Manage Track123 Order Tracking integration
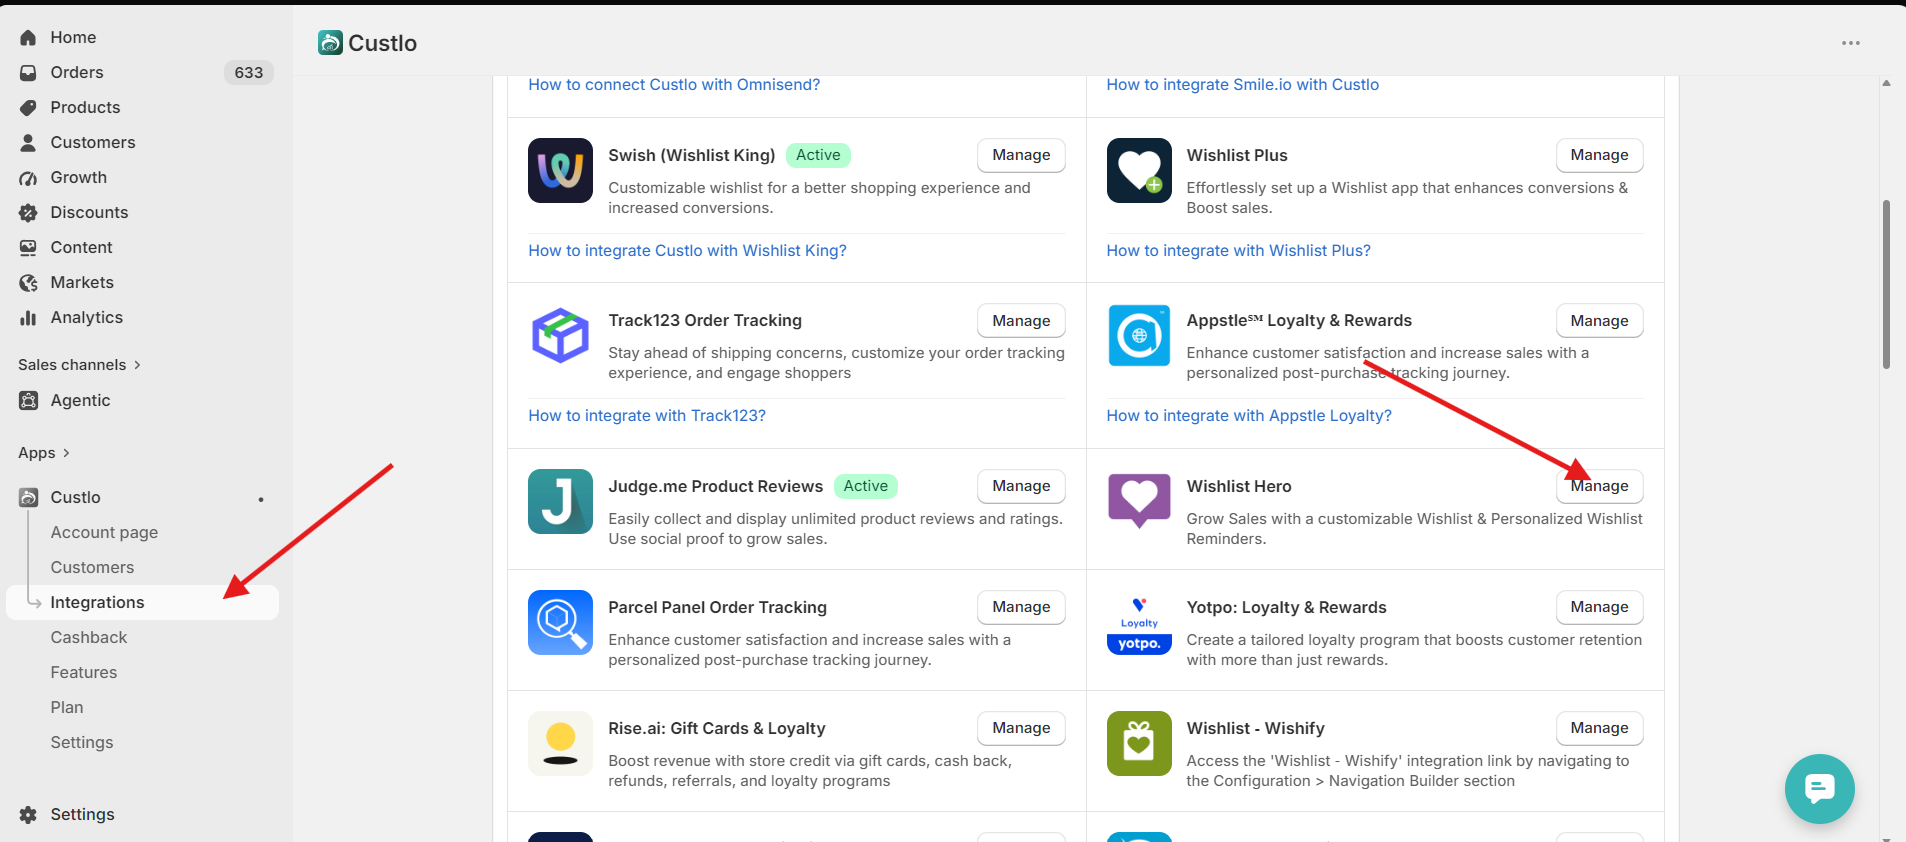The width and height of the screenshot is (1906, 842). click(x=1021, y=321)
